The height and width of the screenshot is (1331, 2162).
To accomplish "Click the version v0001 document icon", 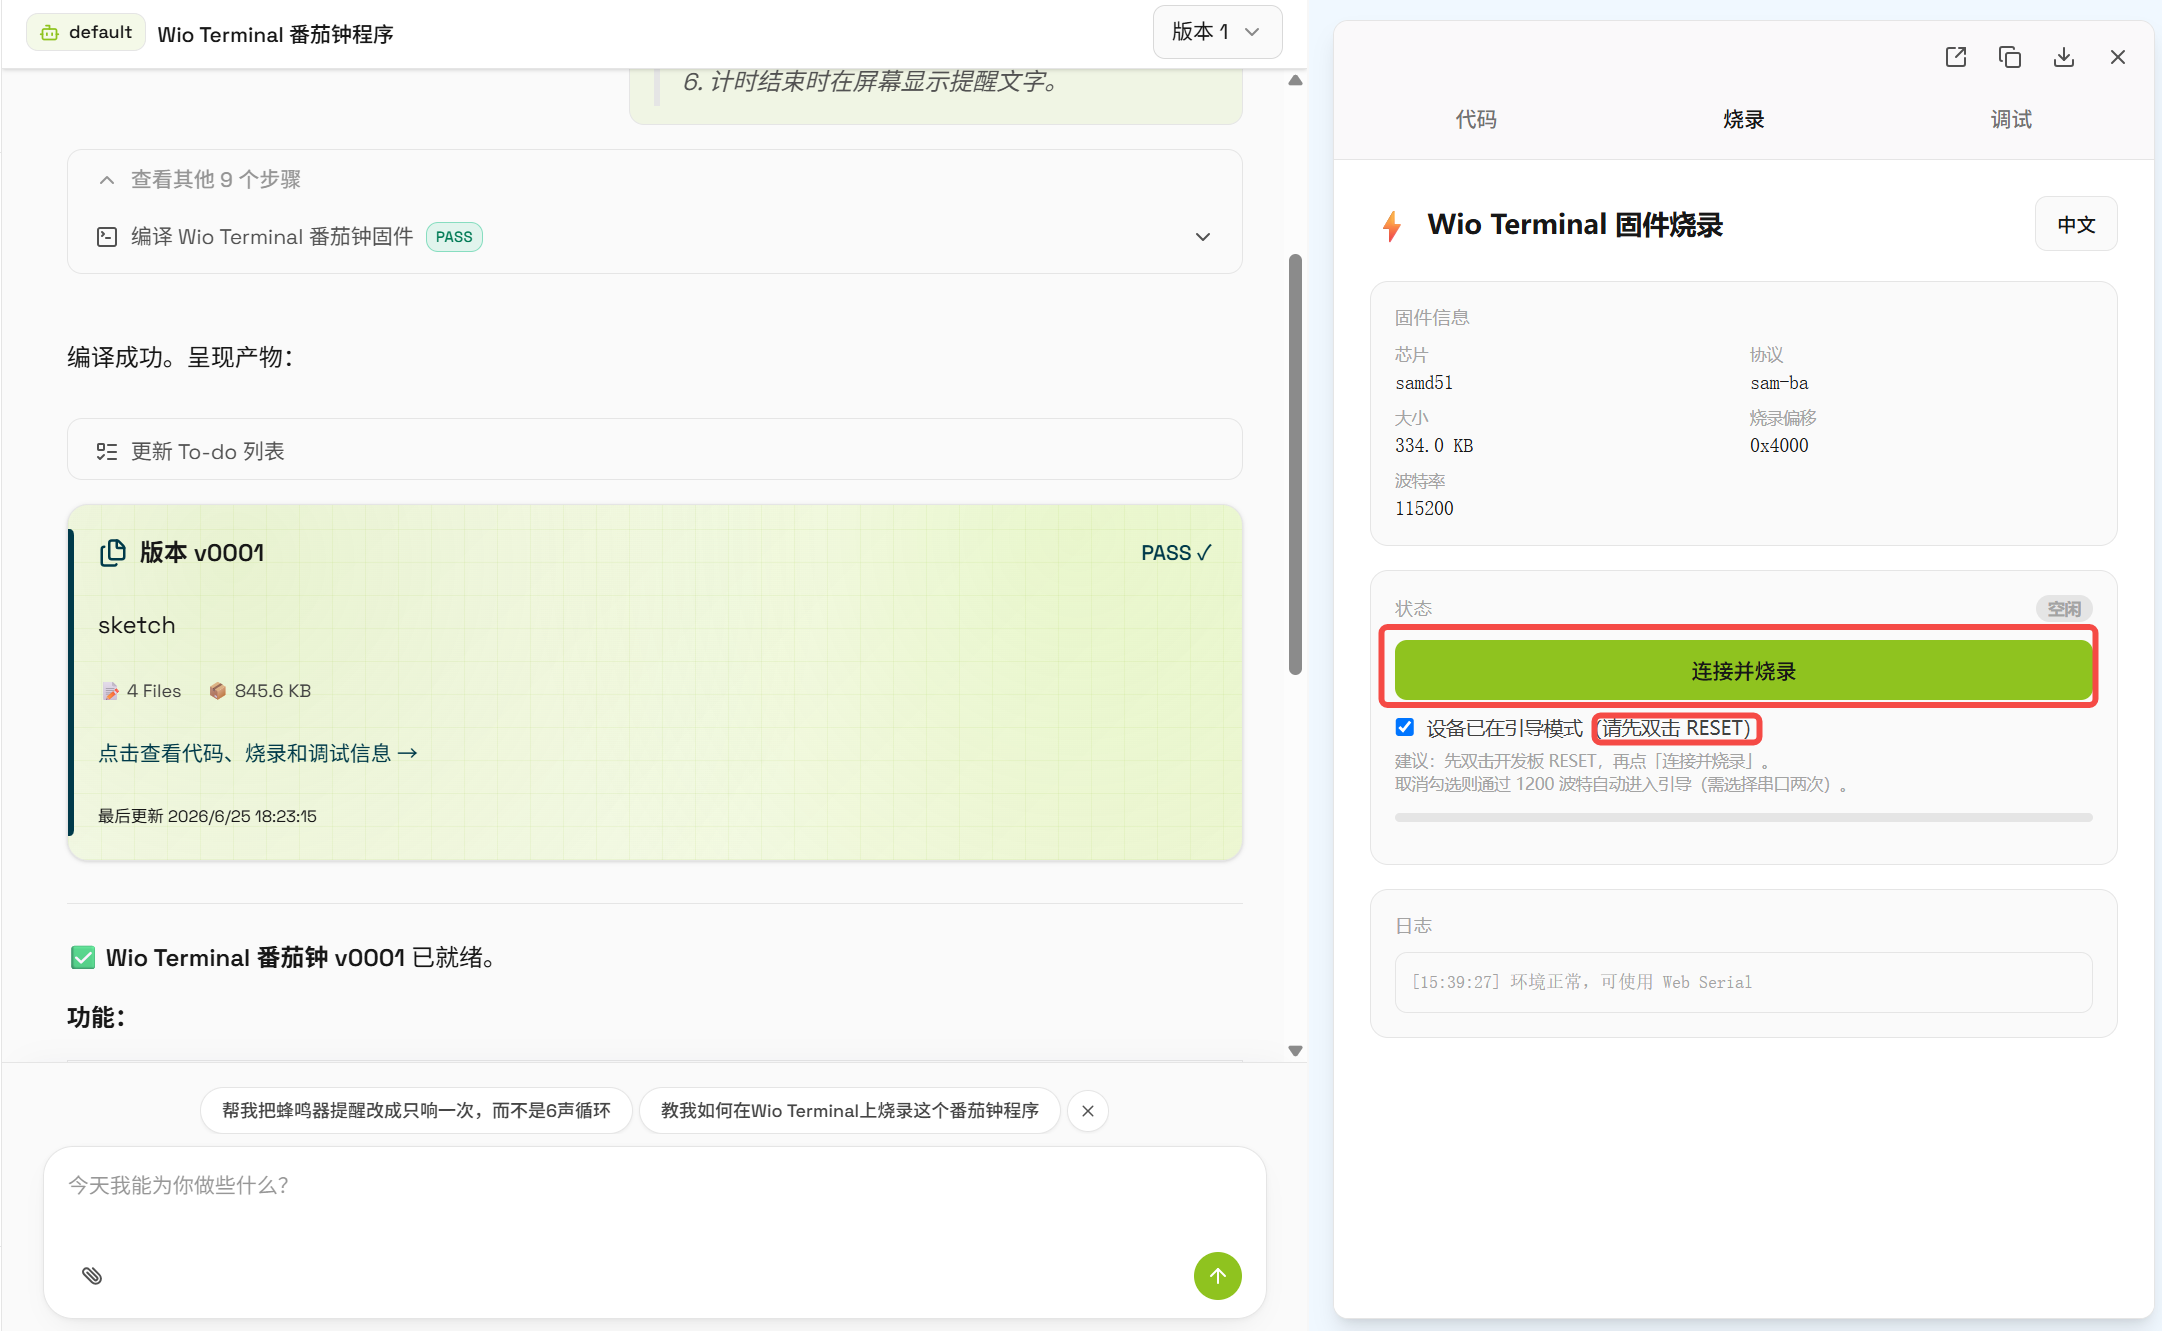I will pyautogui.click(x=113, y=552).
